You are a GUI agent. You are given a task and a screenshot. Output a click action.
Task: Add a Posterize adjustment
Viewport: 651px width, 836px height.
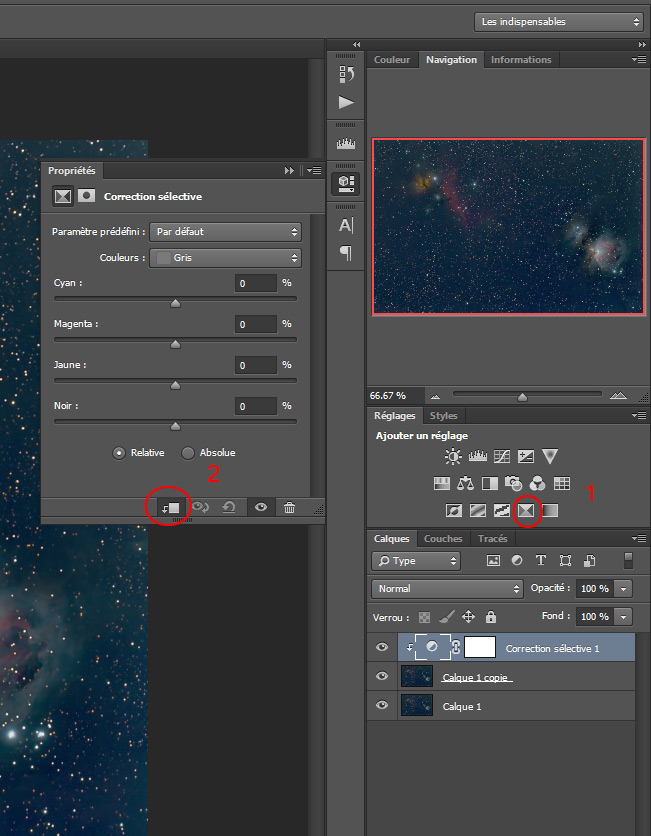coord(478,511)
